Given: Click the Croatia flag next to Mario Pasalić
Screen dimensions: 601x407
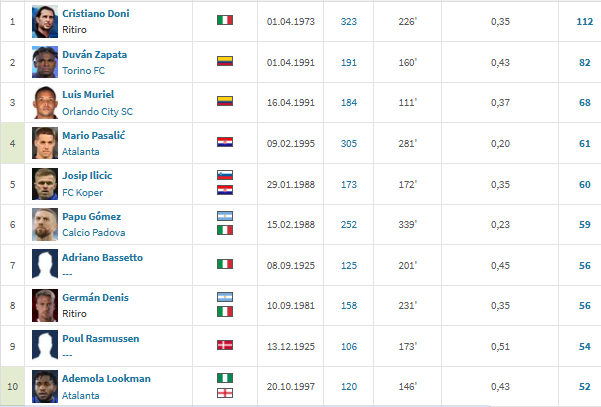Looking at the screenshot, I should 225,142.
